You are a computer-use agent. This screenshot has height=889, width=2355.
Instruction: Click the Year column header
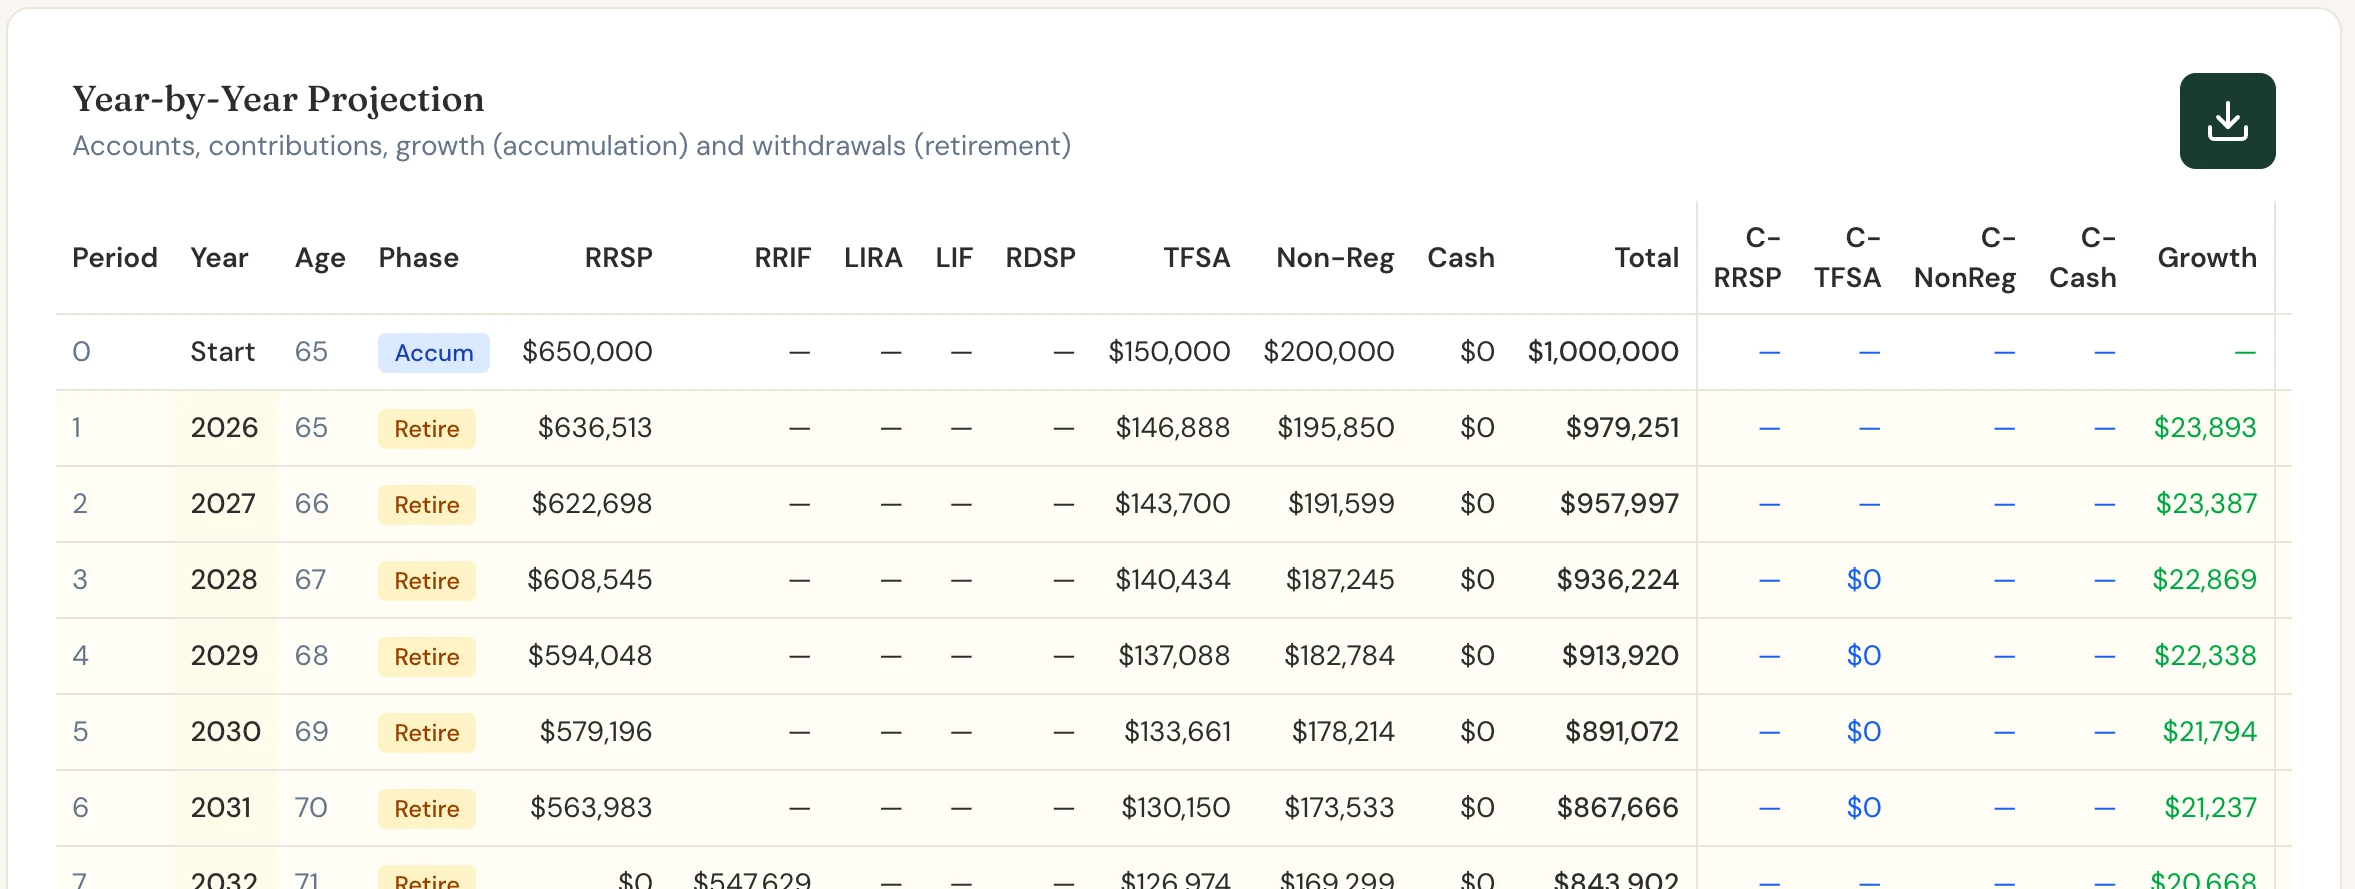click(219, 258)
